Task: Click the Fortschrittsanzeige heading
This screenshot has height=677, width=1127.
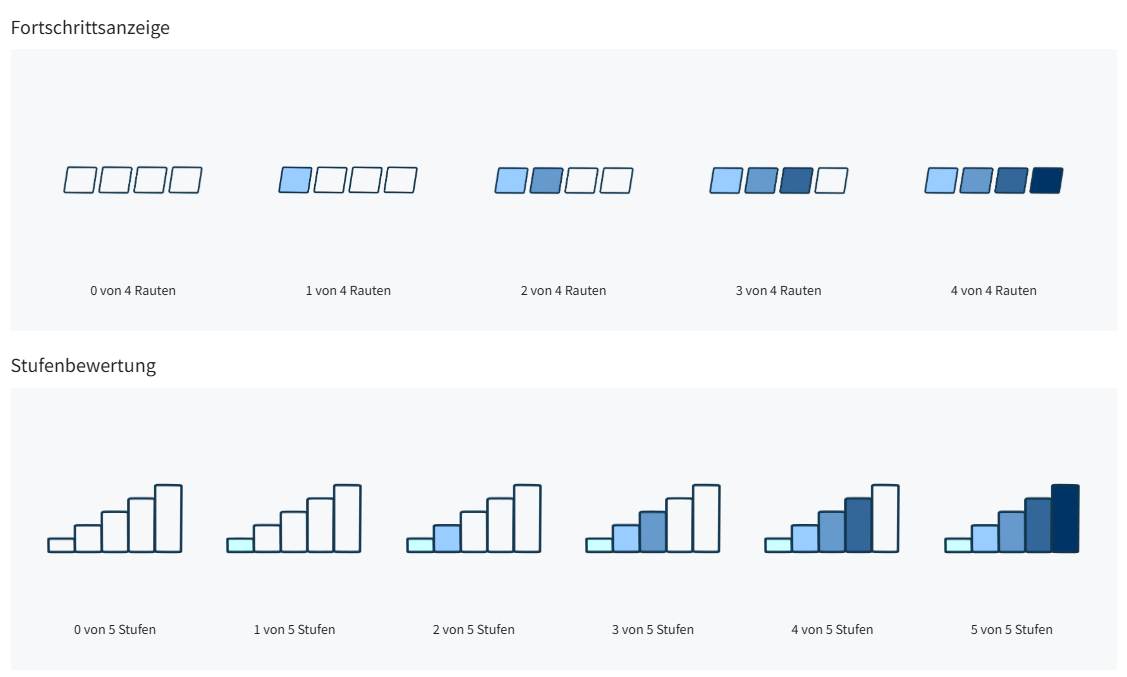Action: pos(90,27)
